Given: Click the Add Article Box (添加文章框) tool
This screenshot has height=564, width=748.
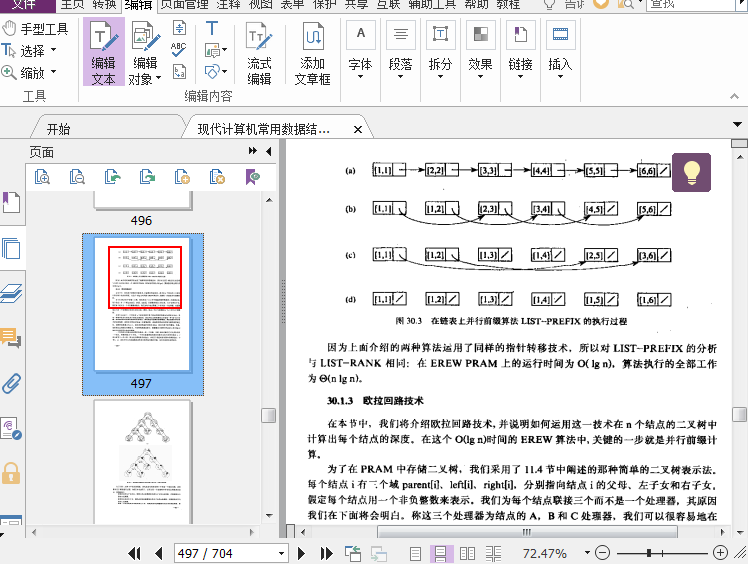Looking at the screenshot, I should point(312,52).
